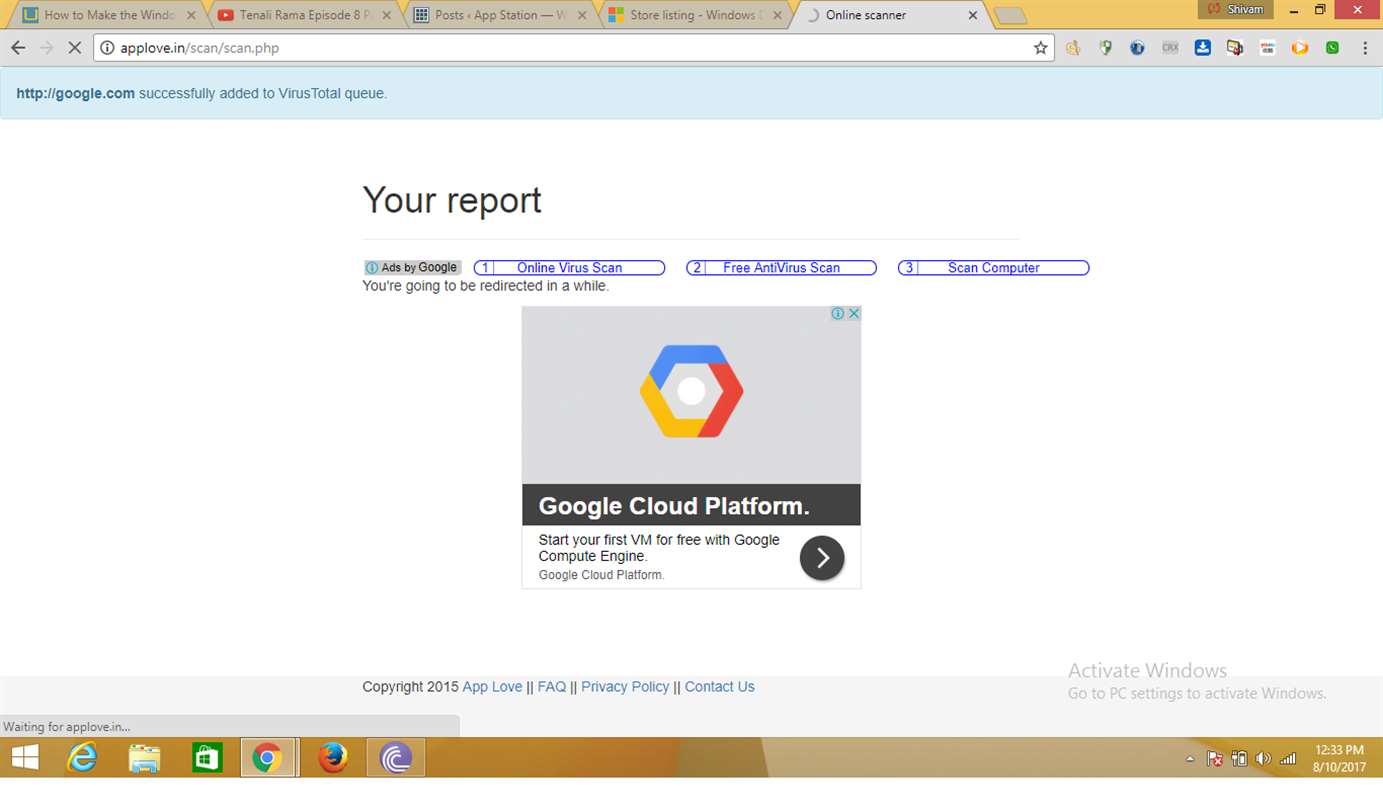Click the Your report heading
This screenshot has width=1383, height=810.
pyautogui.click(x=452, y=200)
